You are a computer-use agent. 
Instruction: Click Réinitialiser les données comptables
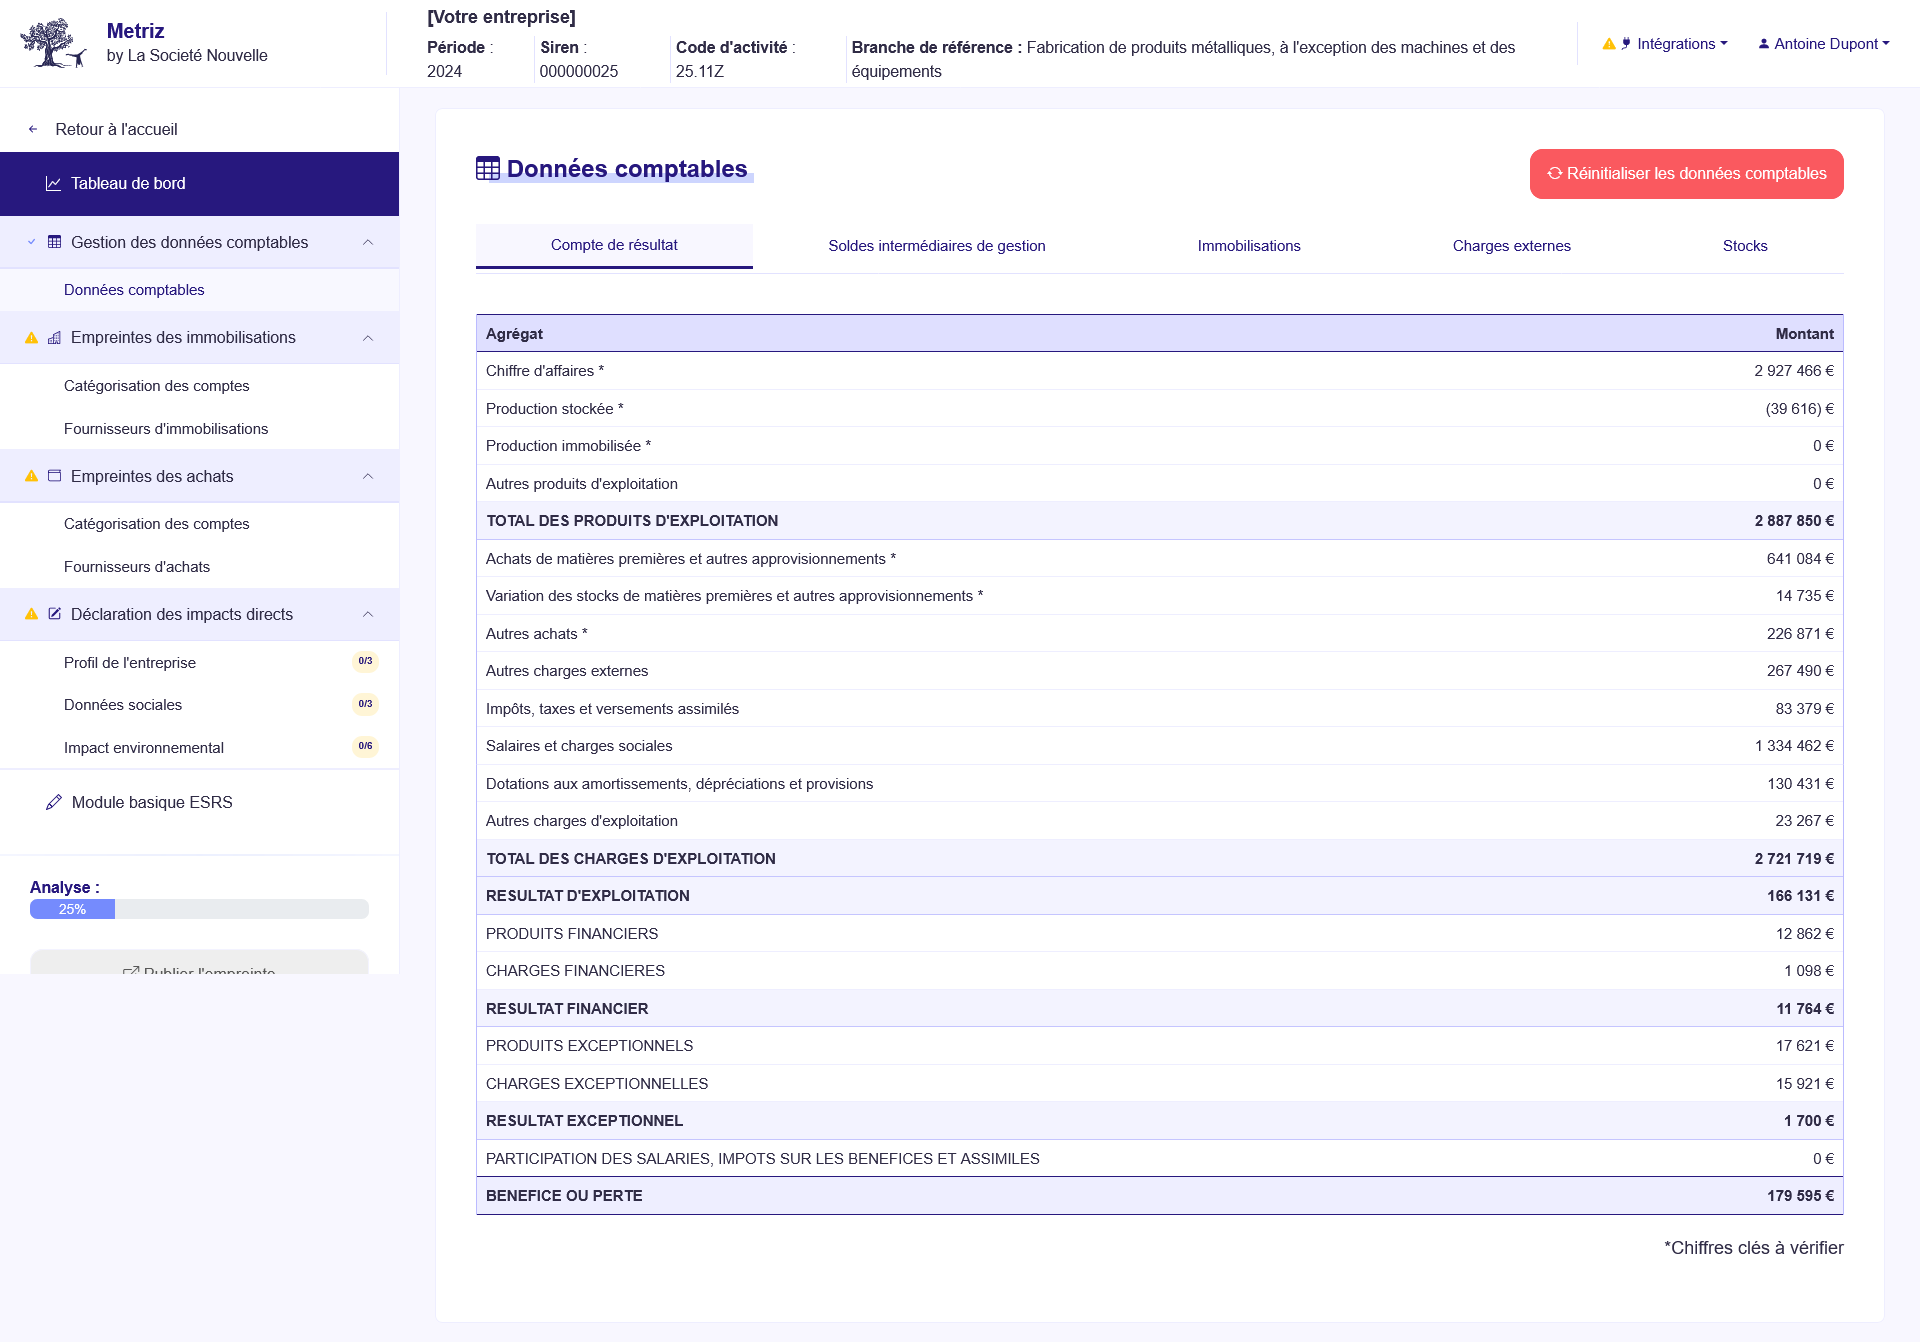point(1686,173)
